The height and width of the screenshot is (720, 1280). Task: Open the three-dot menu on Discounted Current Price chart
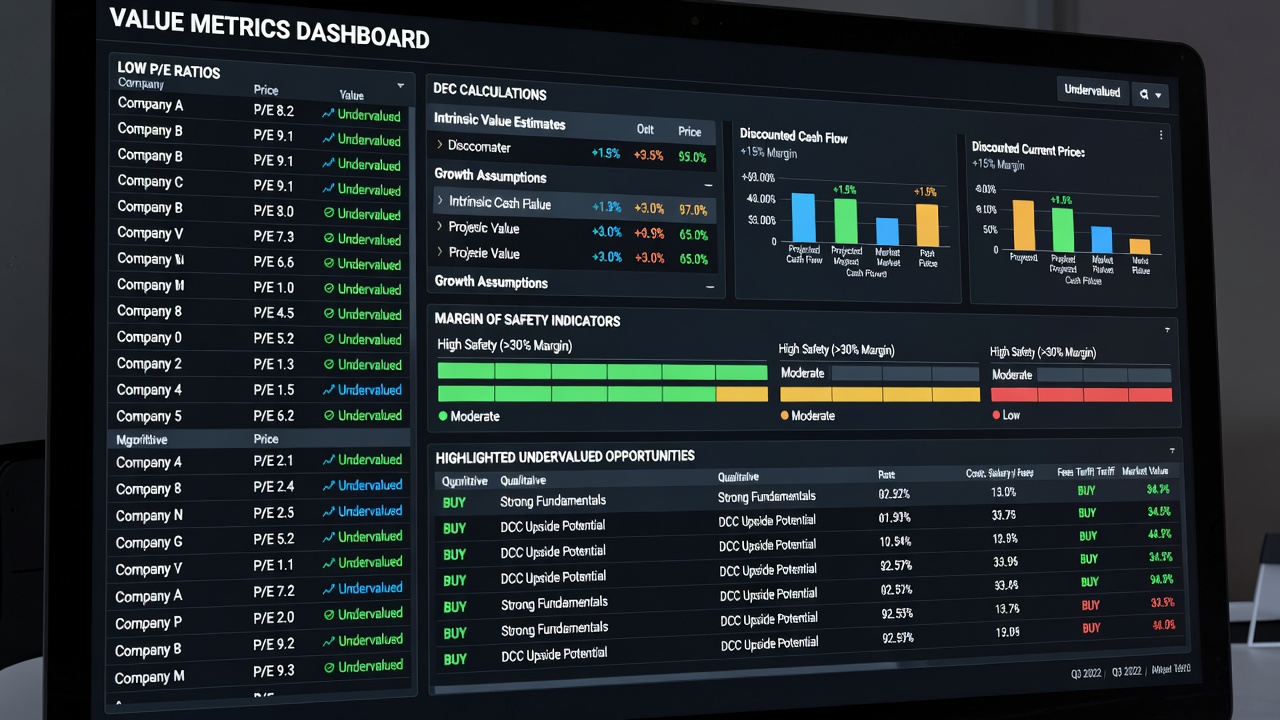point(1161,134)
